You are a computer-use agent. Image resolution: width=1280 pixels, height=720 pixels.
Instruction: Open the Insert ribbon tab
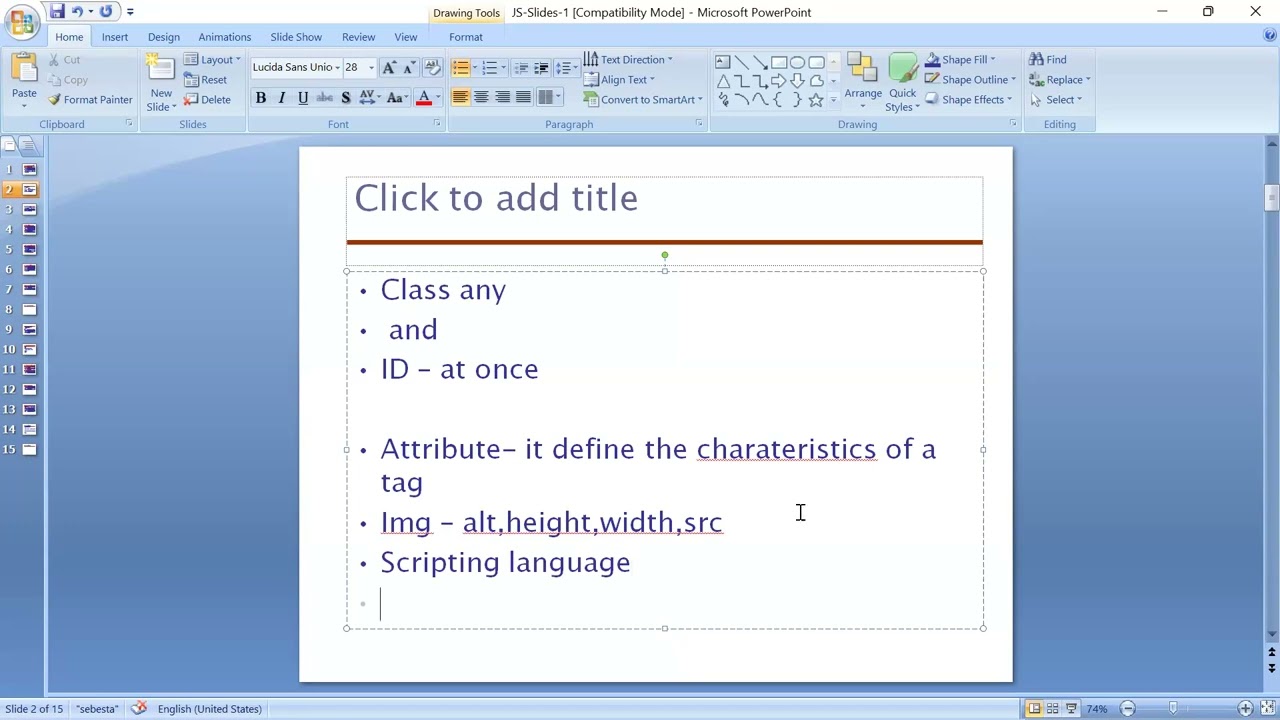point(115,37)
